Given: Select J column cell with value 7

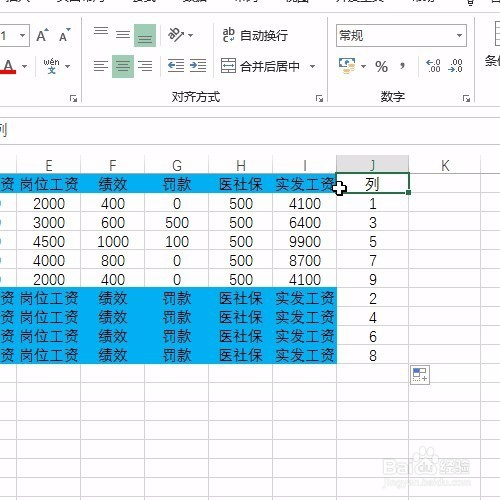Looking at the screenshot, I should pos(373,260).
